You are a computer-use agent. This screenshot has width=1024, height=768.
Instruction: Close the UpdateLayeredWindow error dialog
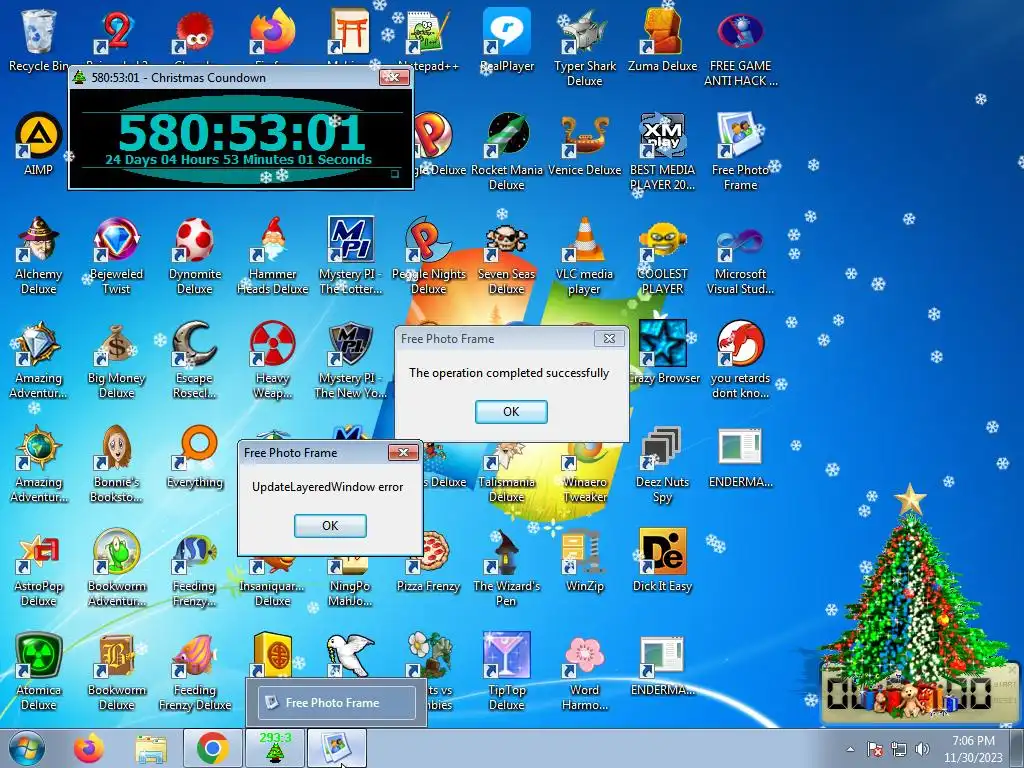click(403, 452)
